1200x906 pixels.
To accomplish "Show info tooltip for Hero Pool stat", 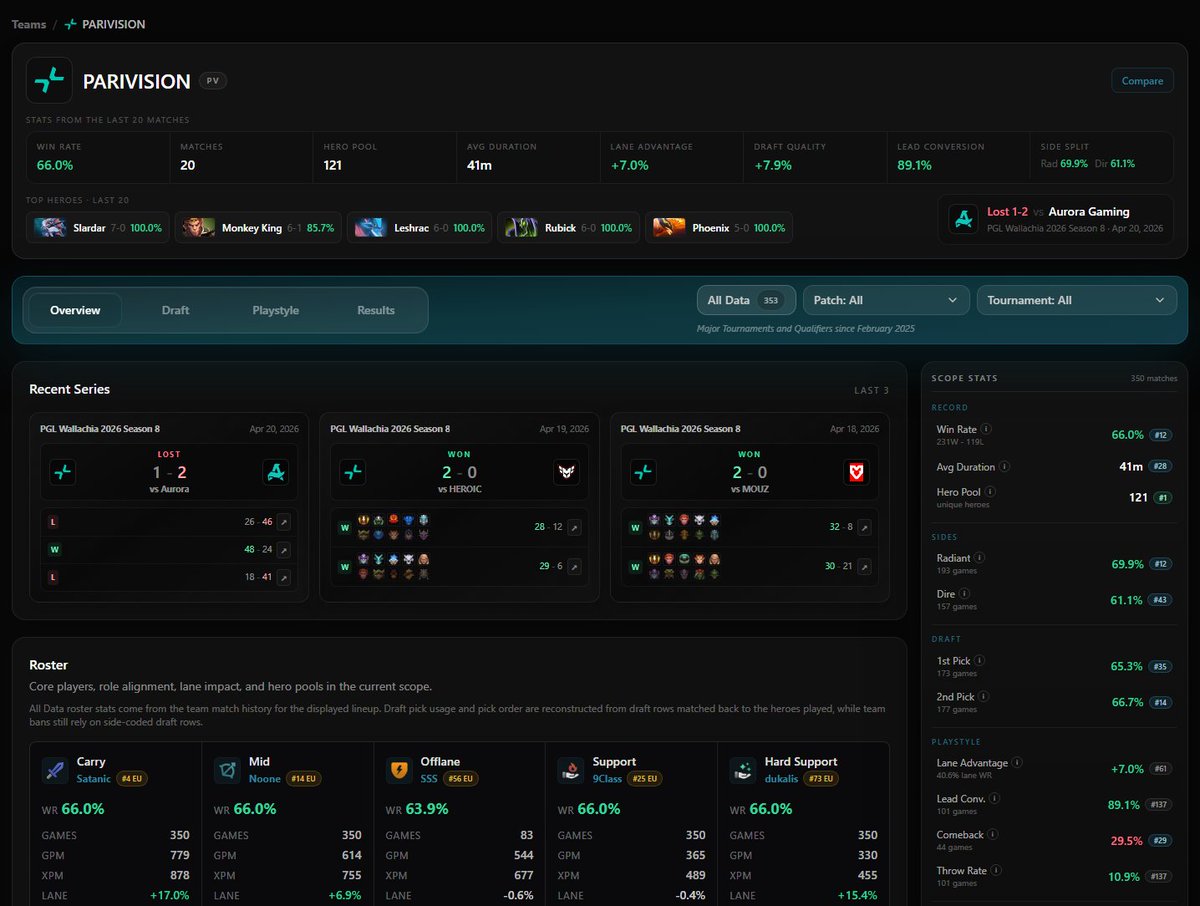I will [x=992, y=492].
